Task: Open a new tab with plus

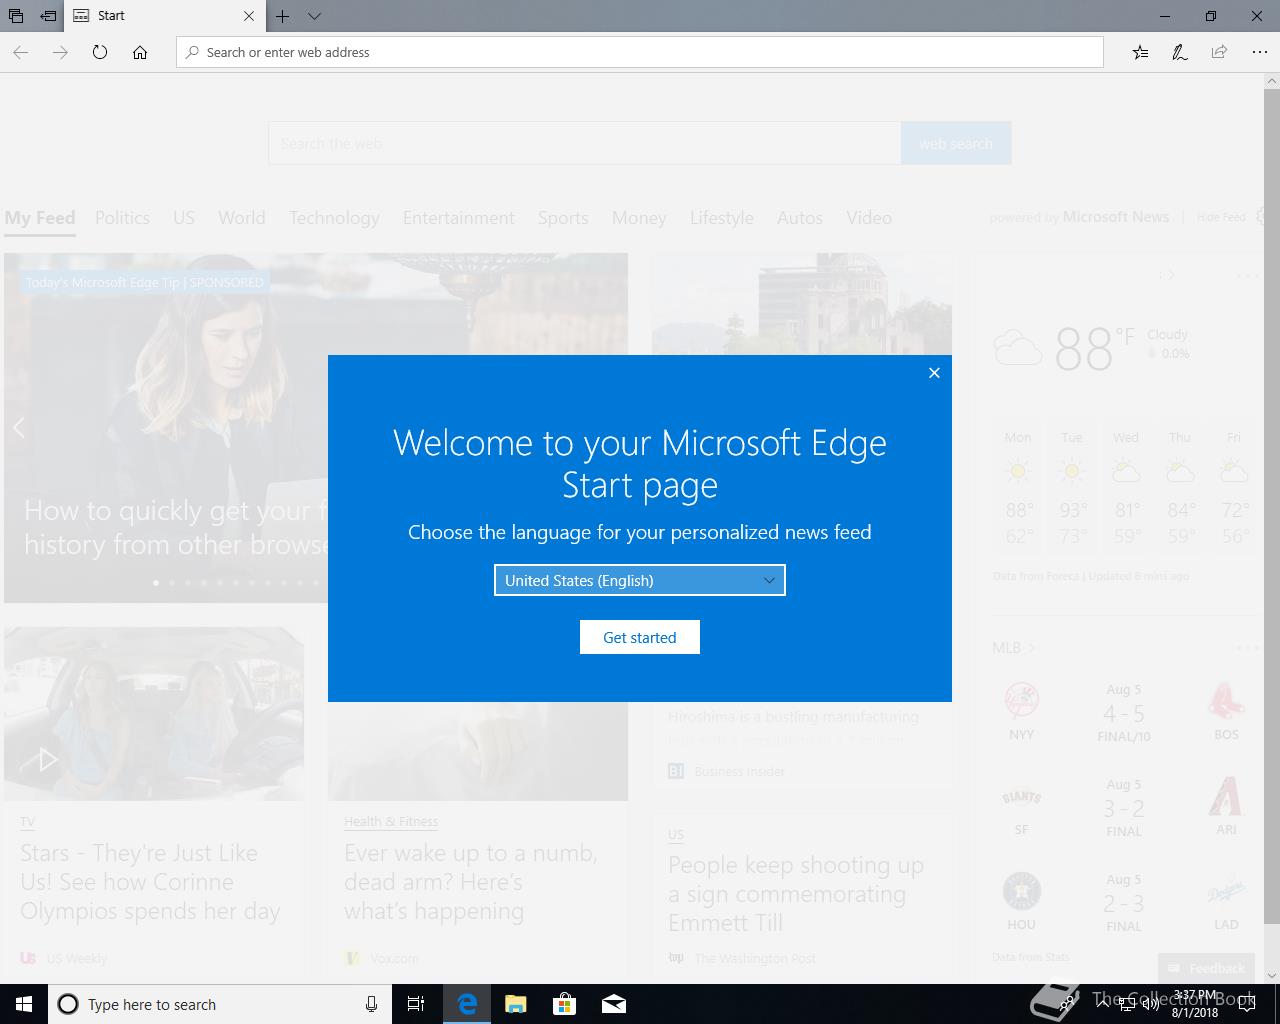Action: pyautogui.click(x=283, y=16)
